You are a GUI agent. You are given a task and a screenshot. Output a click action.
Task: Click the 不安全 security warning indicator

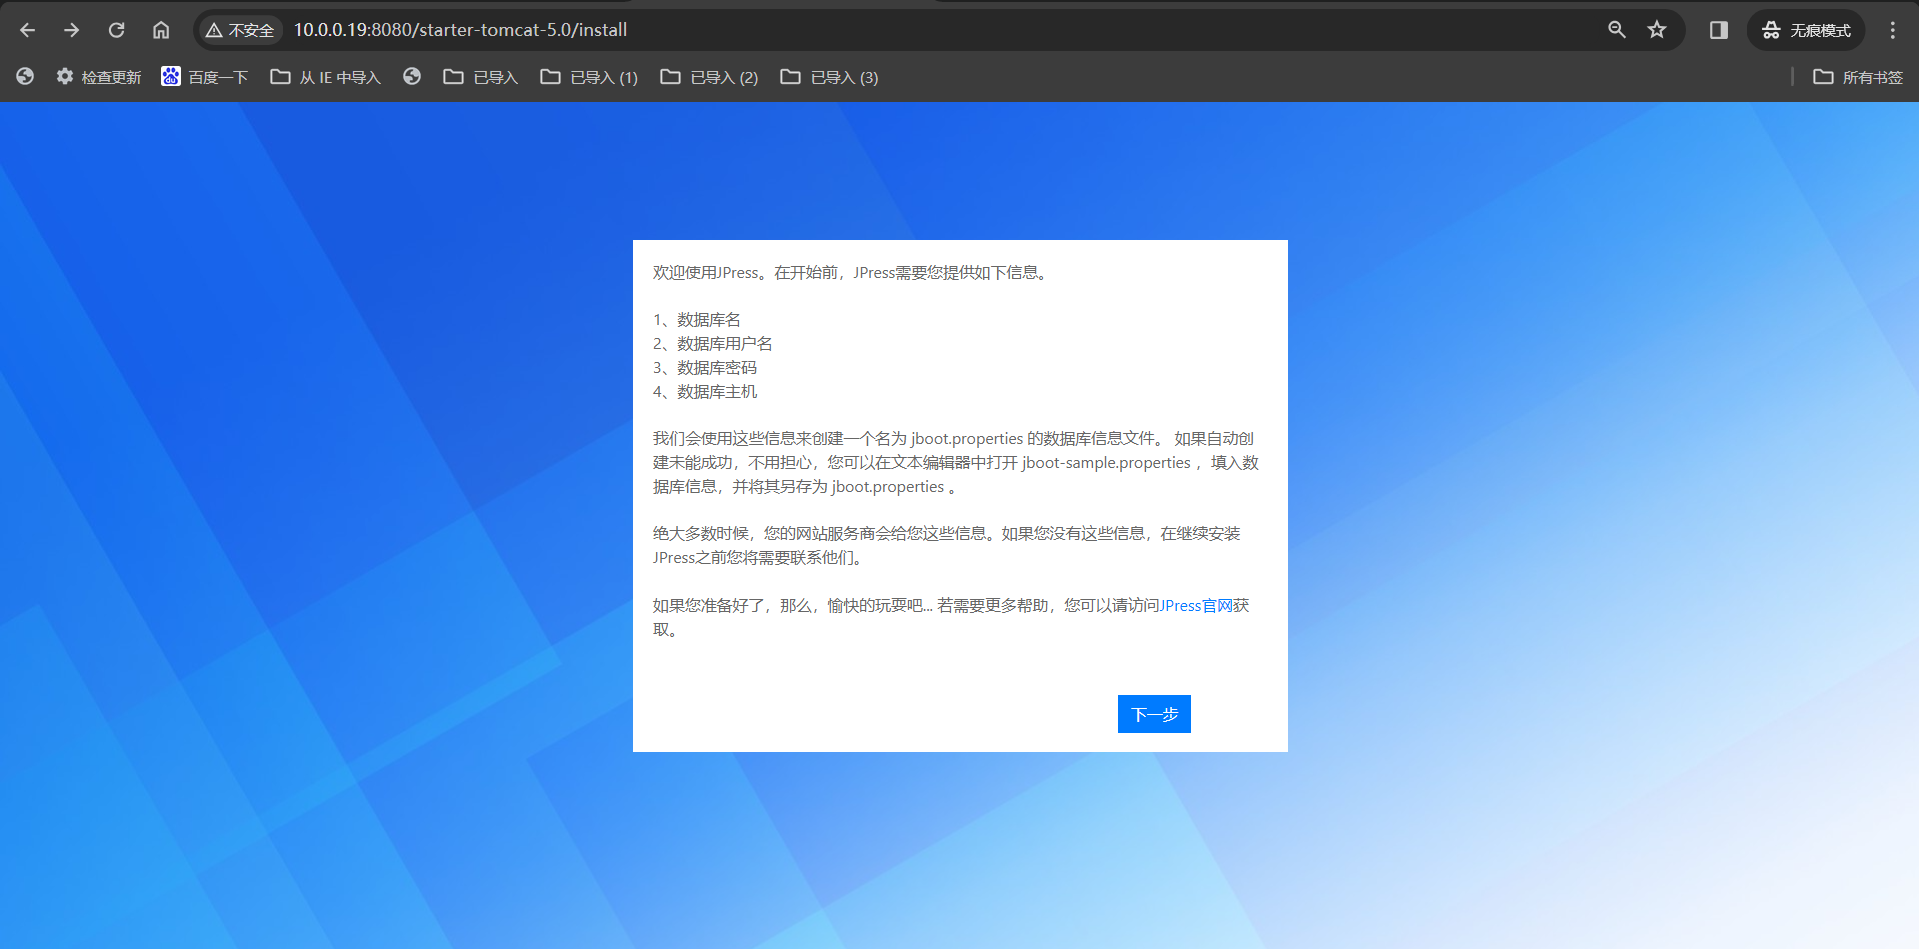click(240, 30)
